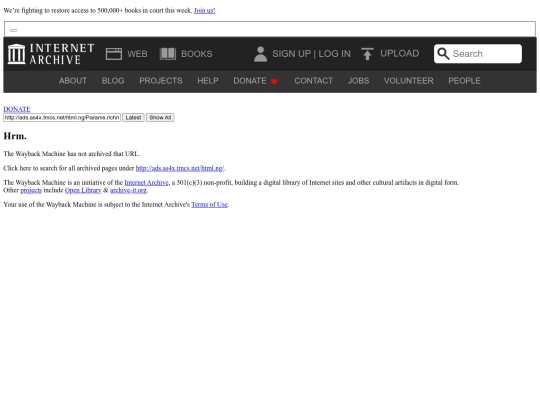Screen dimensions: 540x405
Task: Open the ads.as4x.tmcs.net/html.ng/ link
Action: (180, 168)
